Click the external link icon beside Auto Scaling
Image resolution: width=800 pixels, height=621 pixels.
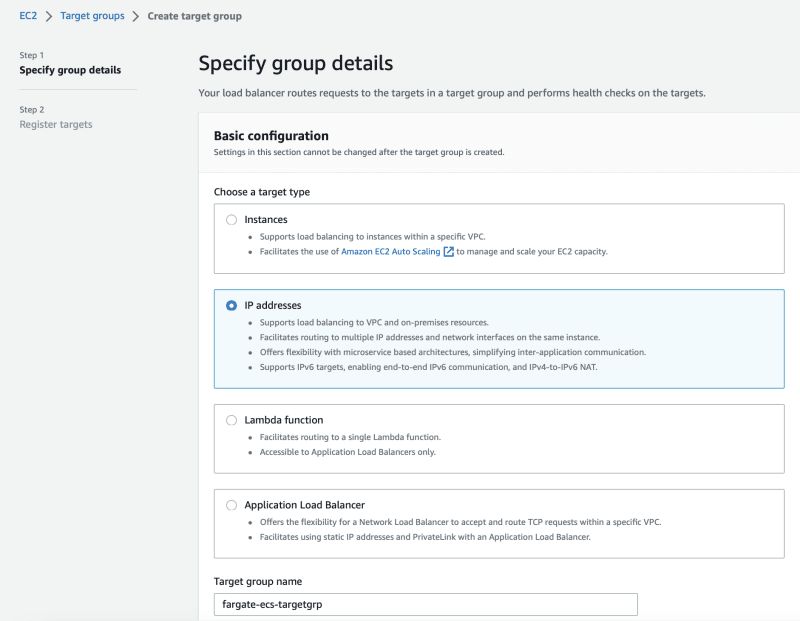coord(448,252)
